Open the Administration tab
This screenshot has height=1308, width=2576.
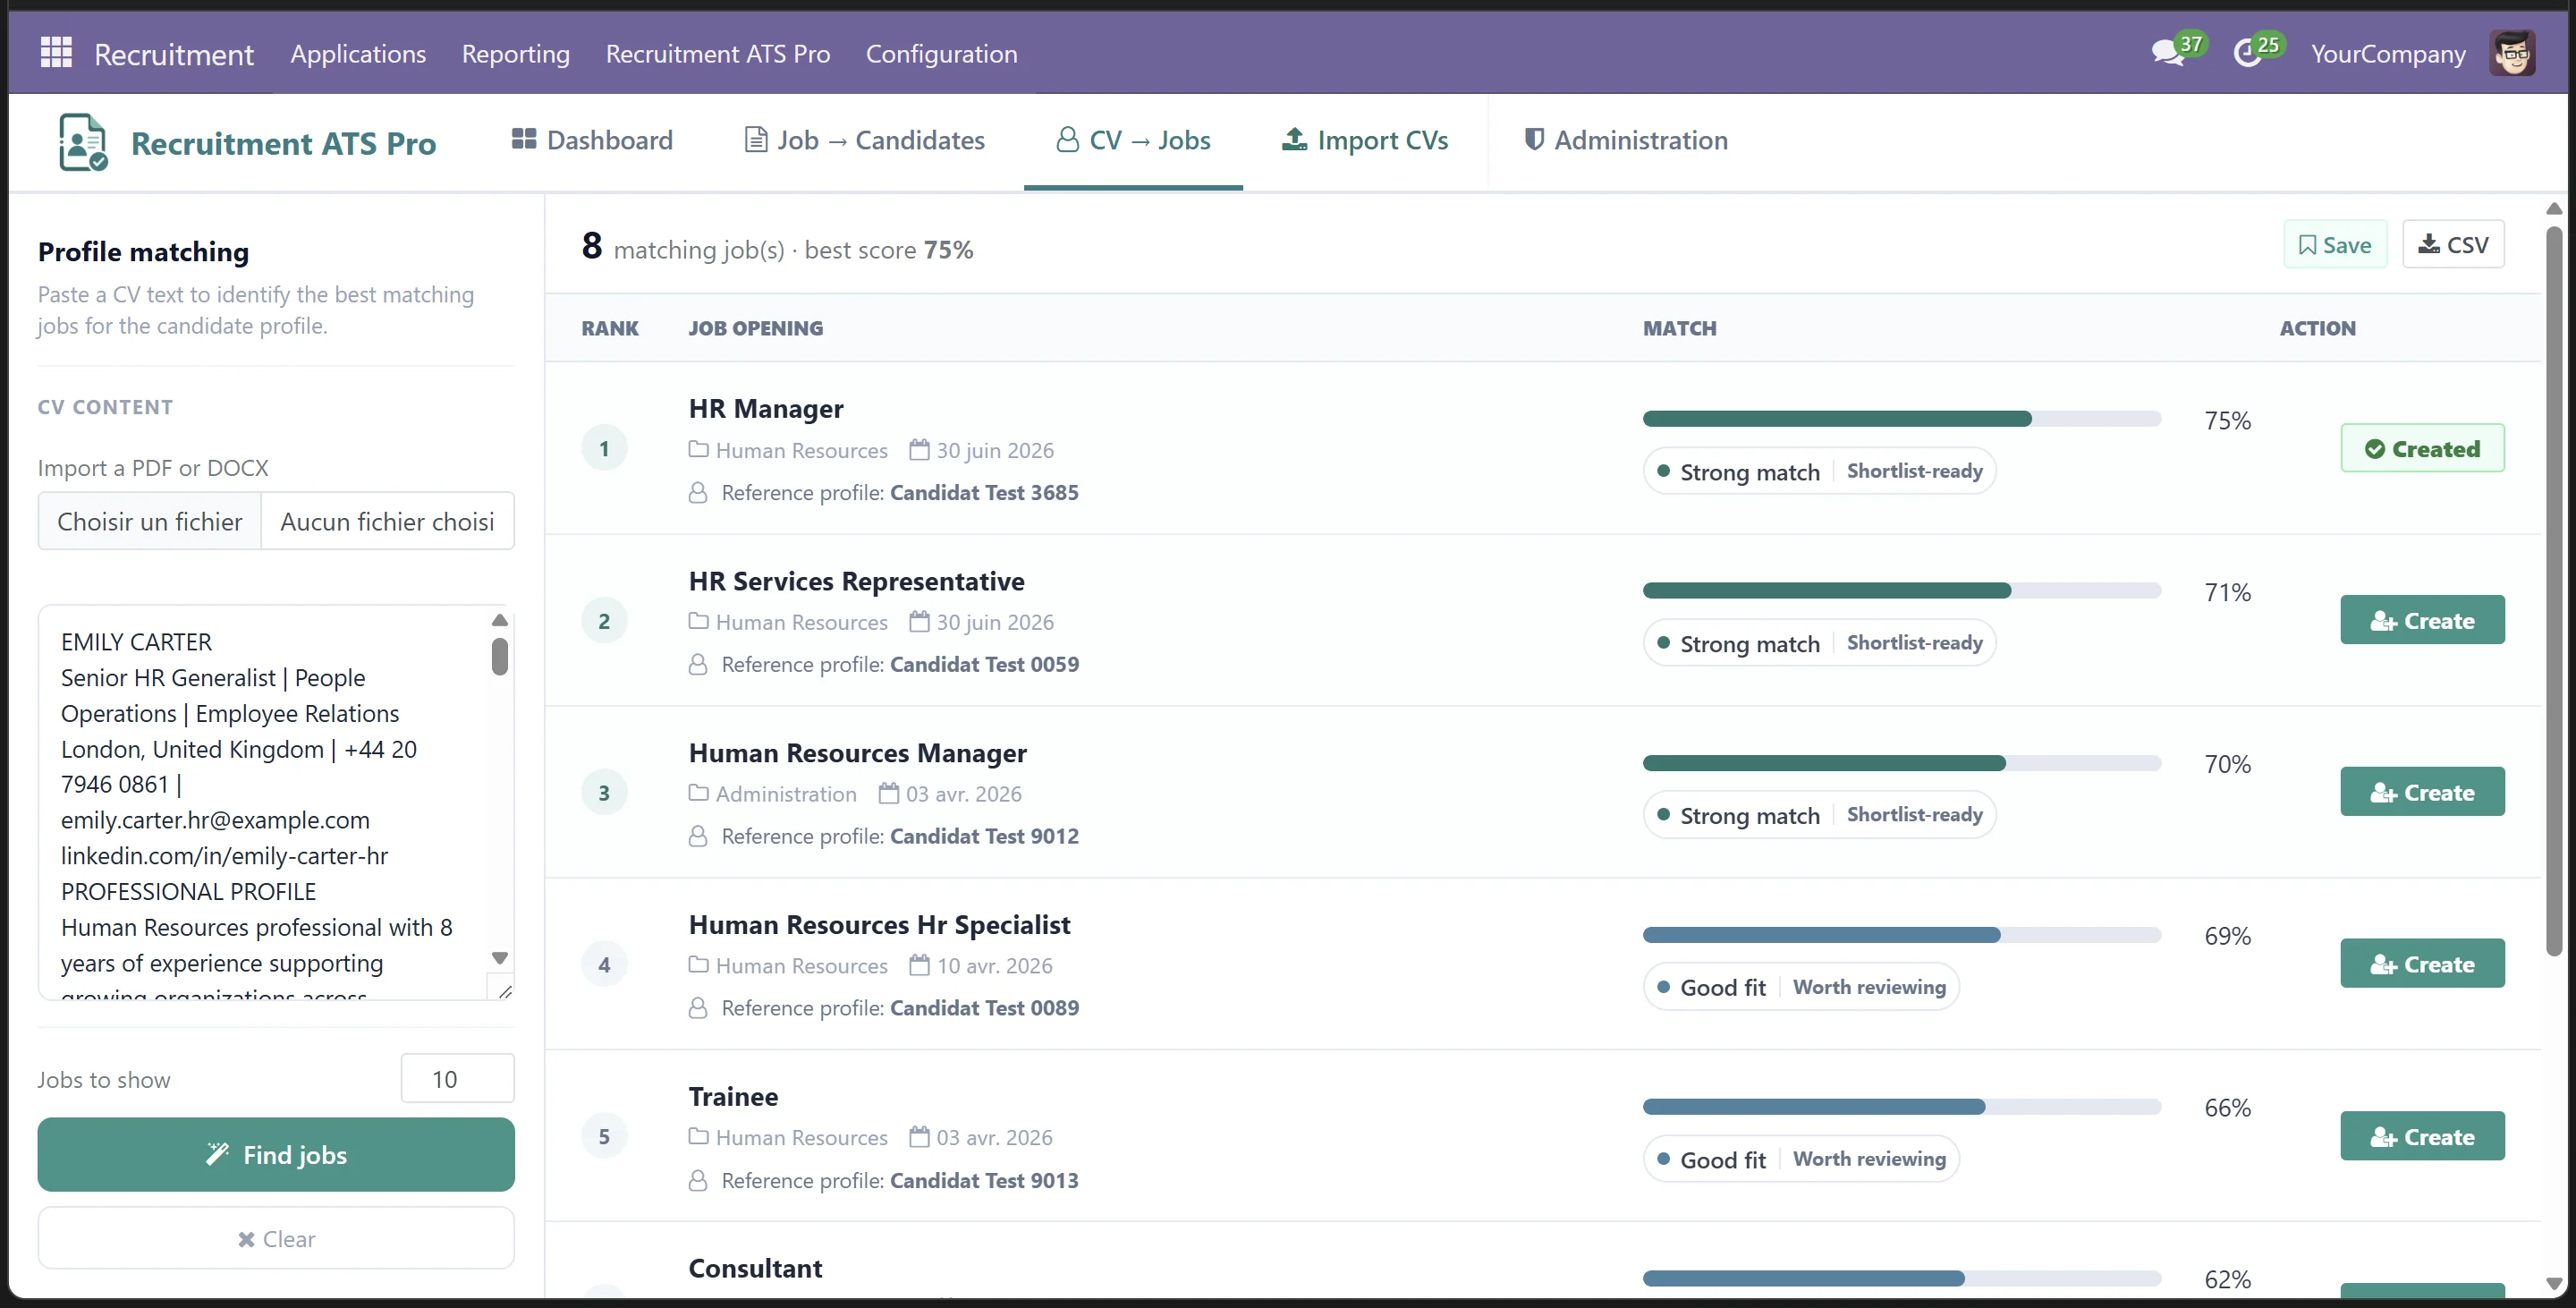point(1626,140)
